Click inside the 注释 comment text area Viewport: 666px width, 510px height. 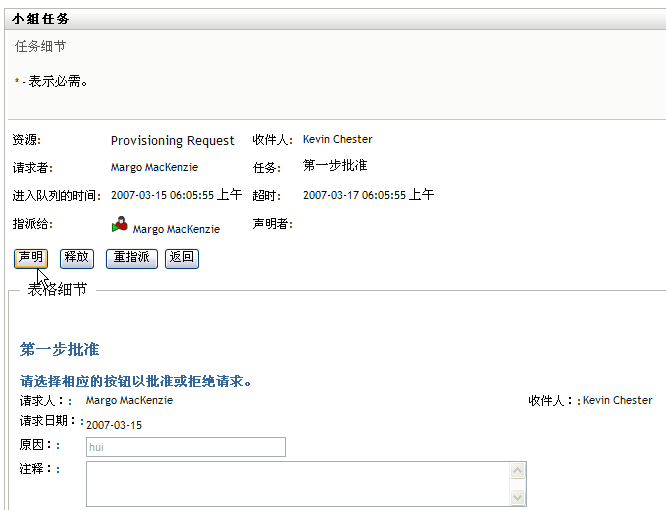[x=297, y=484]
